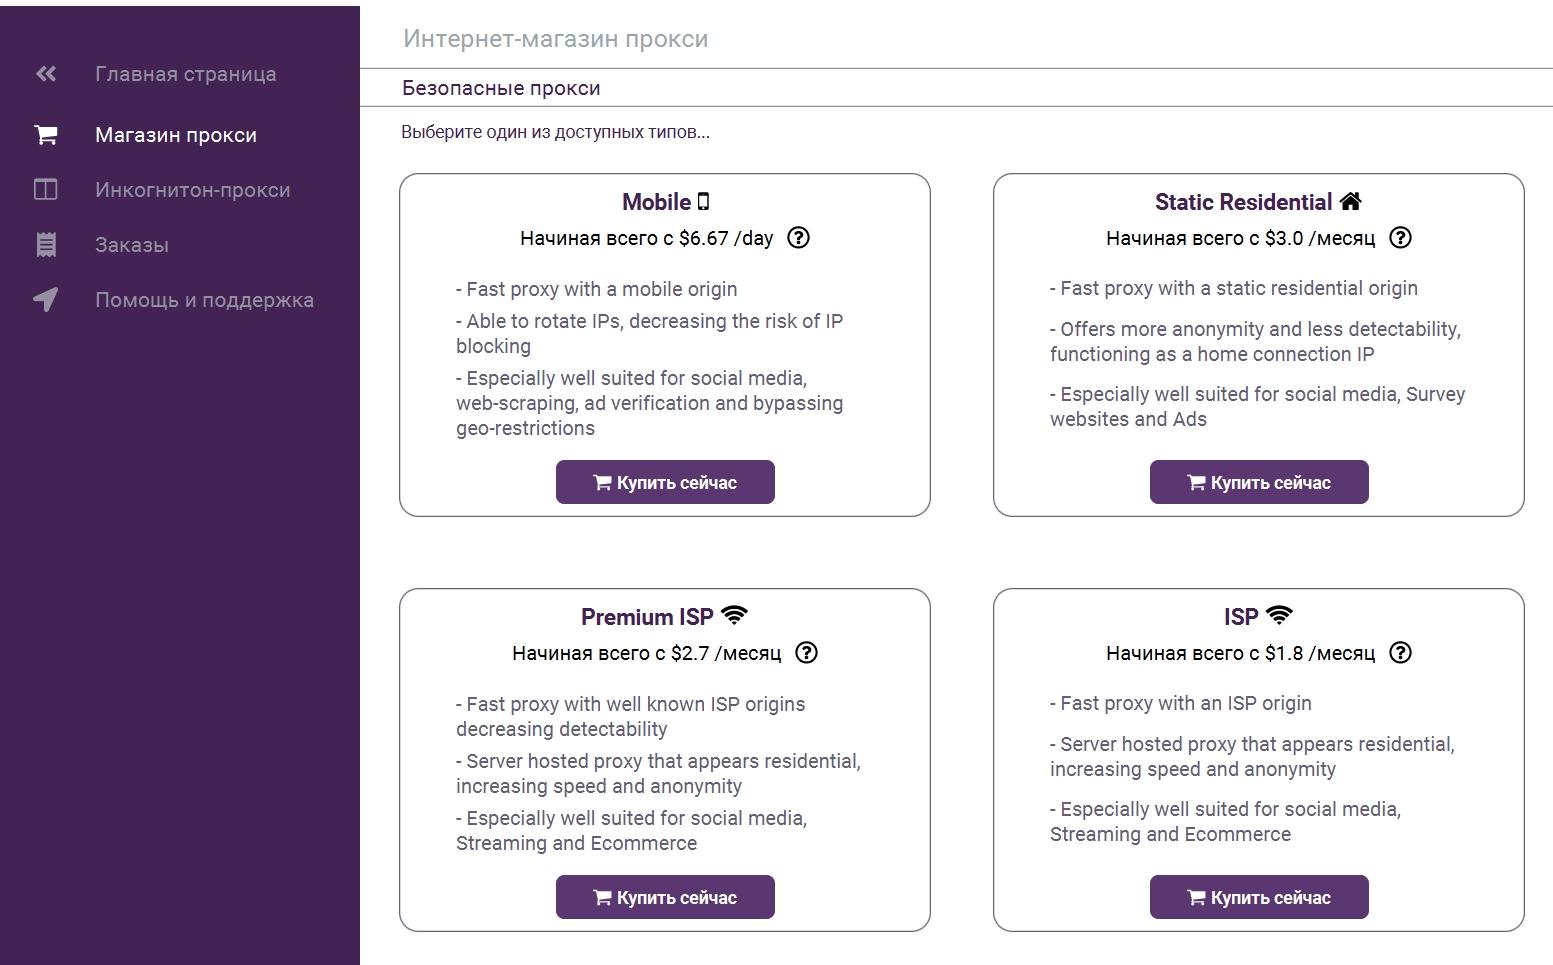Collapse sidebar with double-chevron icon
1553x965 pixels.
click(46, 74)
